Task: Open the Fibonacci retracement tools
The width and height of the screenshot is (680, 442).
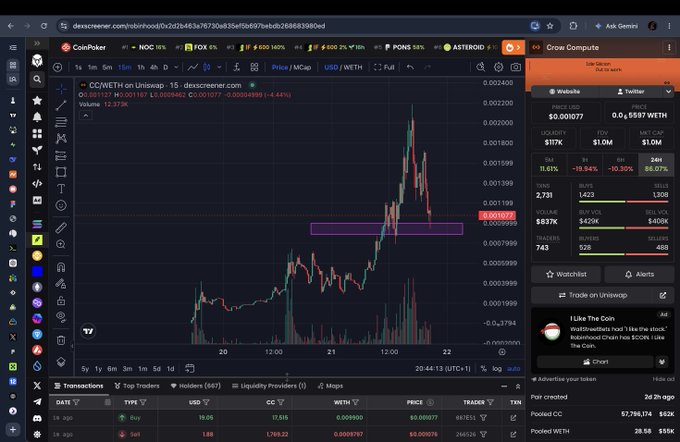Action: click(61, 122)
